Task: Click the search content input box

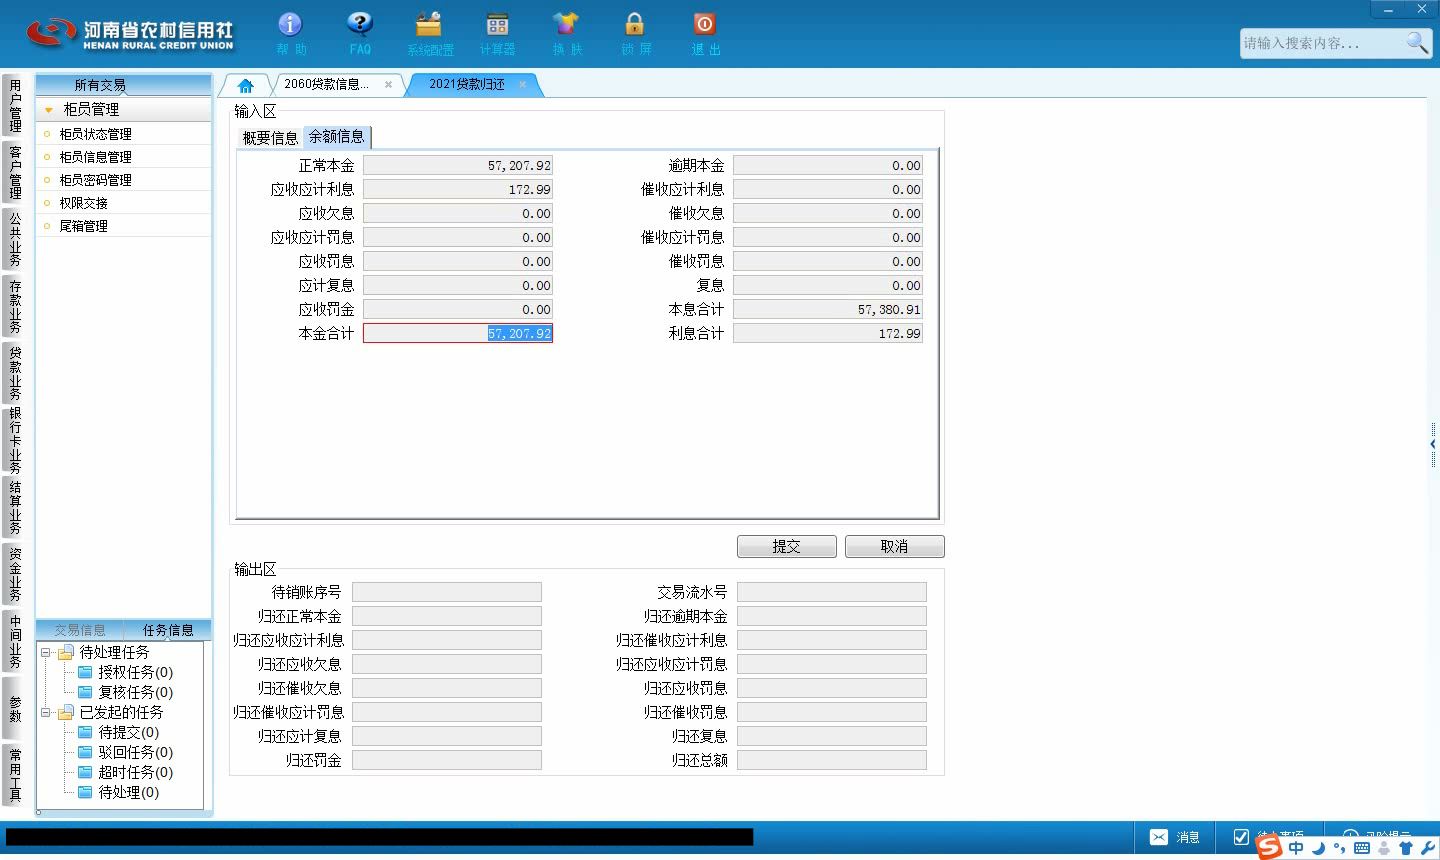Action: [1320, 43]
